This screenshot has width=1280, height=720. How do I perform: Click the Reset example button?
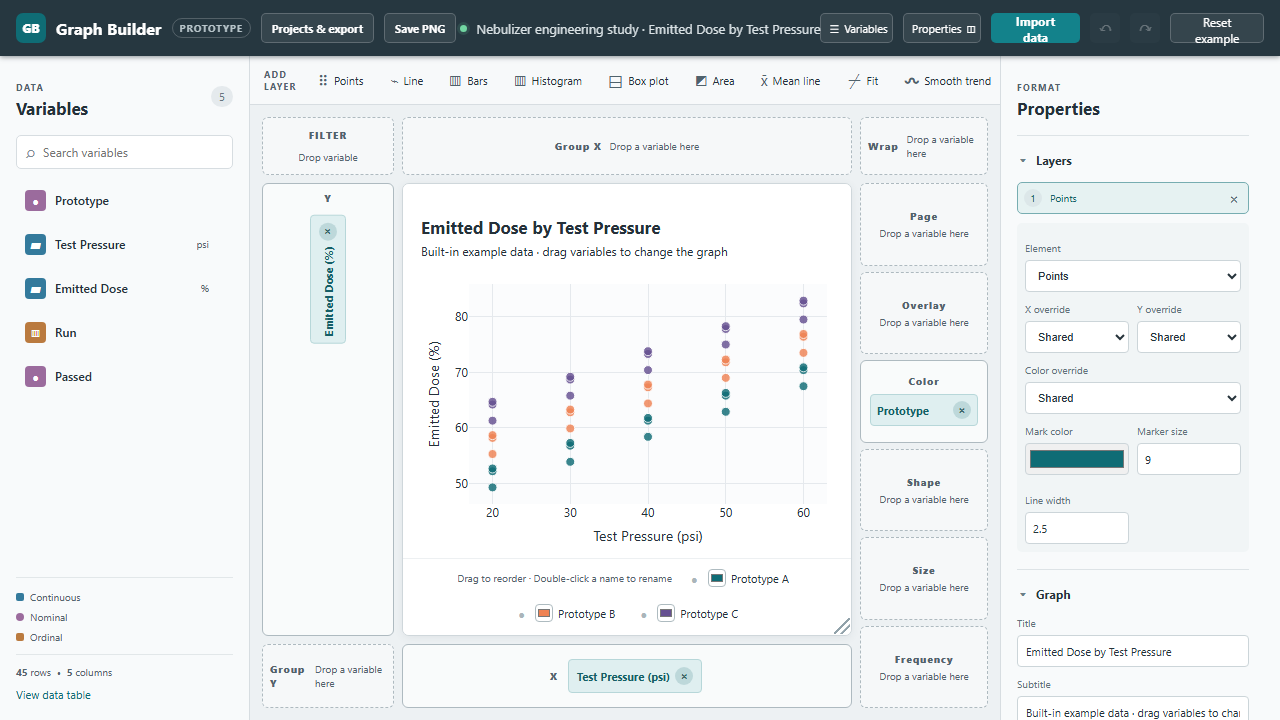coord(1217,29)
